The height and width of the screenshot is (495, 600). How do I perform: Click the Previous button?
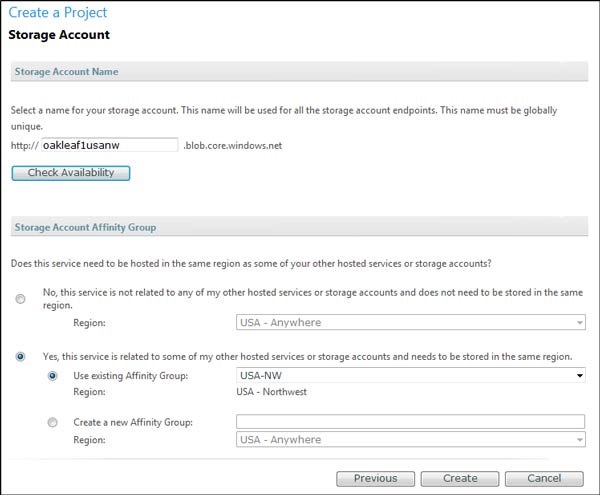(375, 479)
